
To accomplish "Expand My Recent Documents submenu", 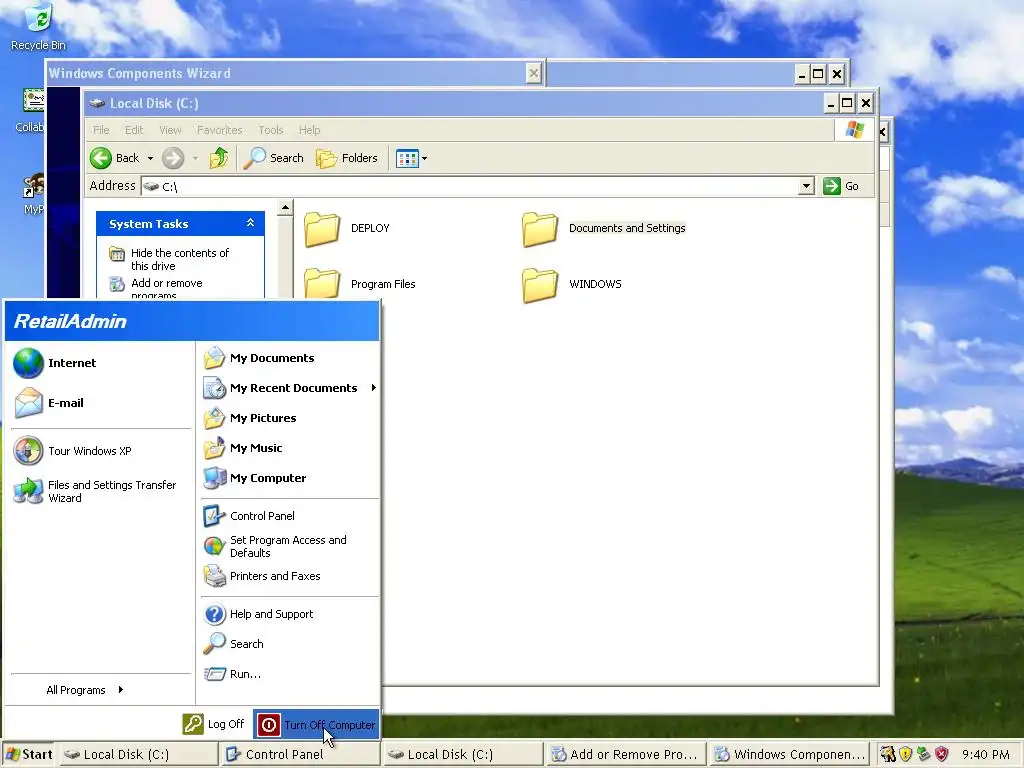I will coord(289,388).
